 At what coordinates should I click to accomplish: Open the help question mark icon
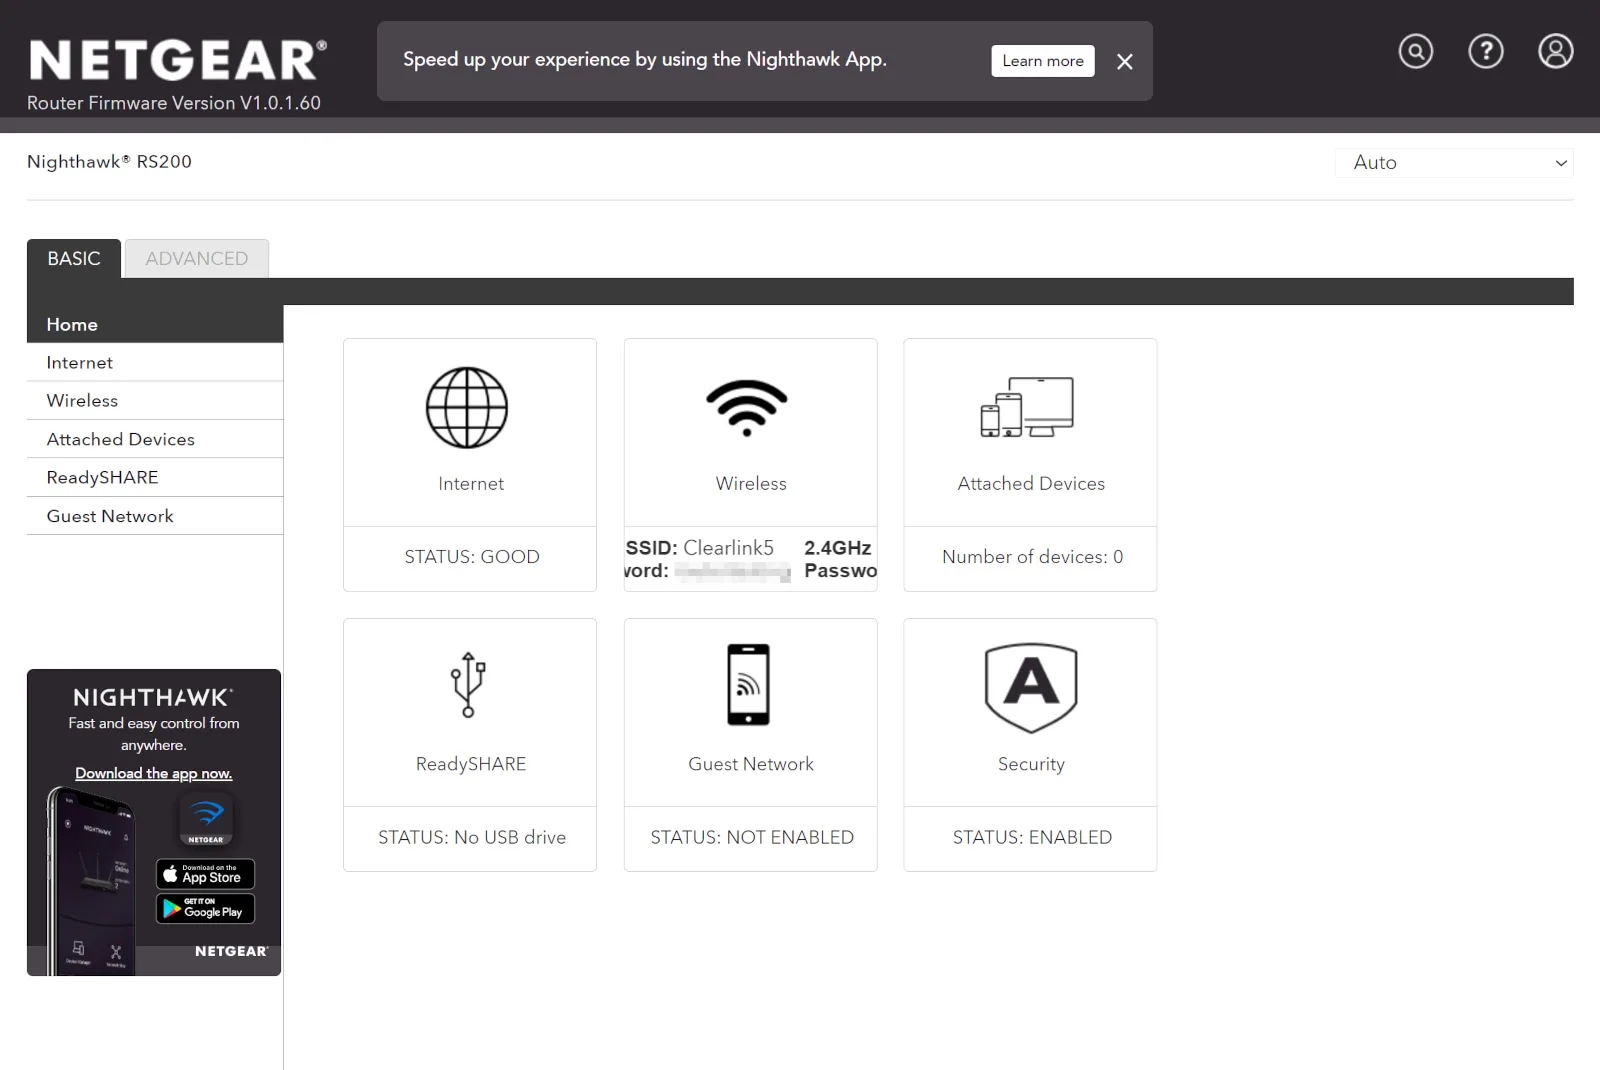click(x=1485, y=51)
